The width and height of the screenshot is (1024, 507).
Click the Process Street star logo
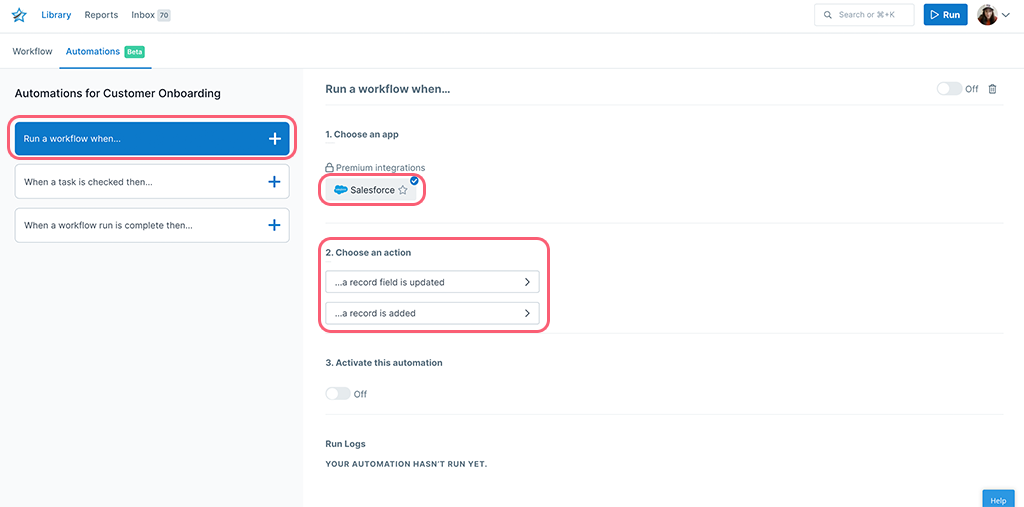(x=19, y=15)
